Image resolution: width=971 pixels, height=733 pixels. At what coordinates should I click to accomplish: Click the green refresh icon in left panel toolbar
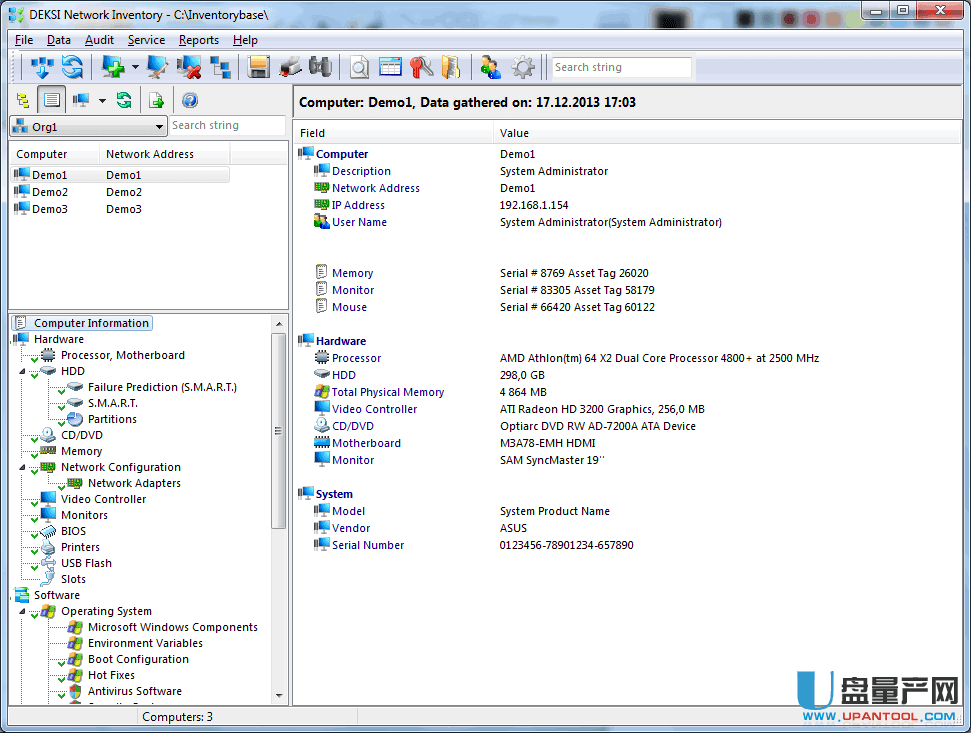[x=123, y=100]
